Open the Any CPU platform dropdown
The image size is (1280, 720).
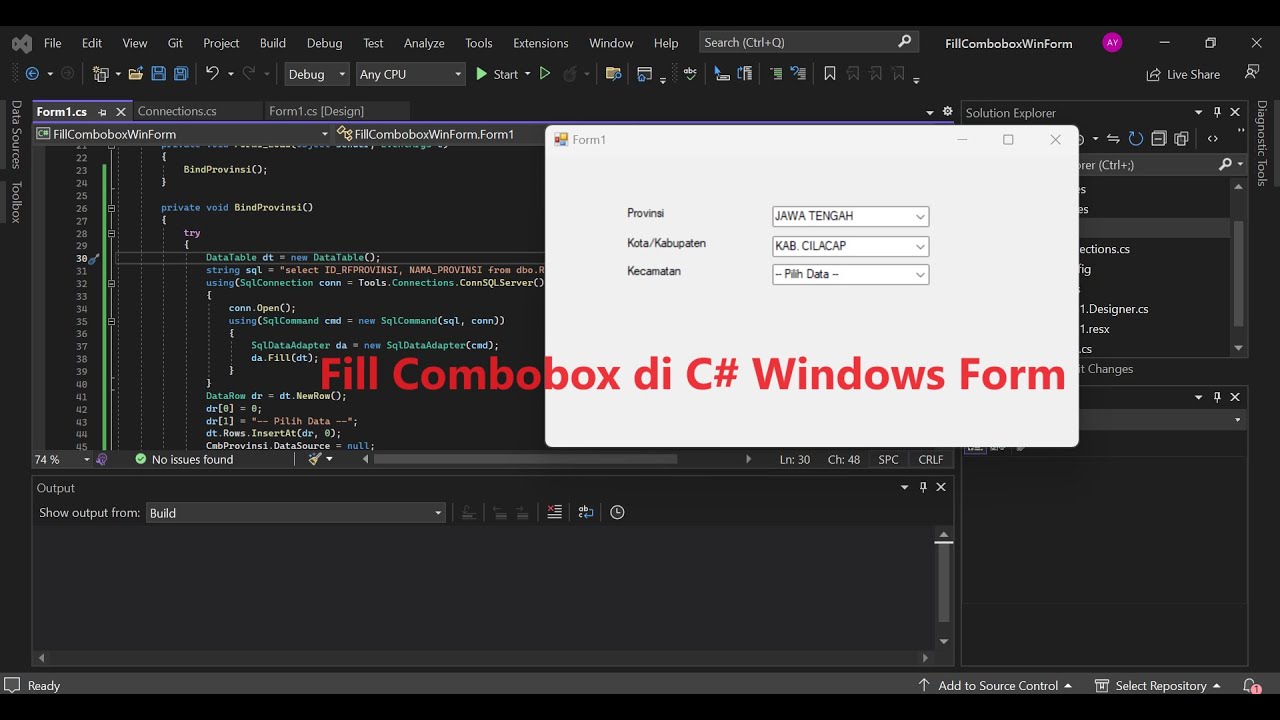(411, 74)
